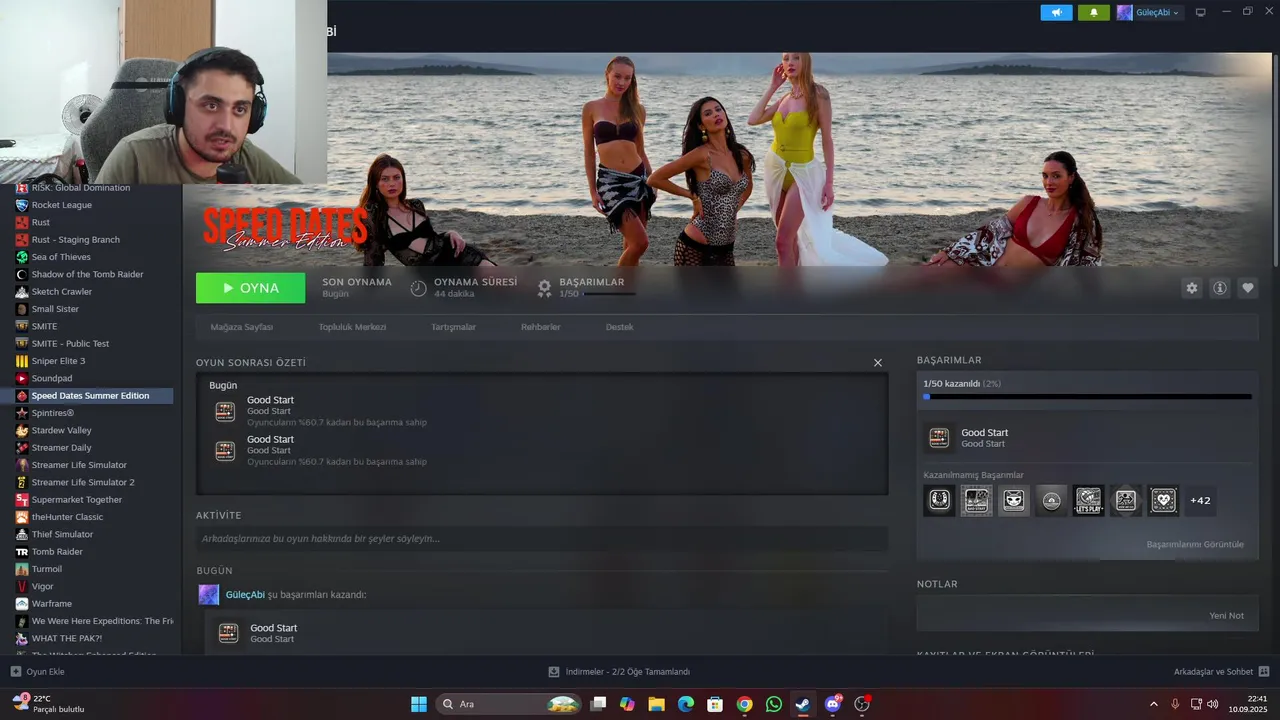The height and width of the screenshot is (720, 1280).
Task: Open Arkadaşlar ve Sohbet panel
Action: (x=1221, y=672)
